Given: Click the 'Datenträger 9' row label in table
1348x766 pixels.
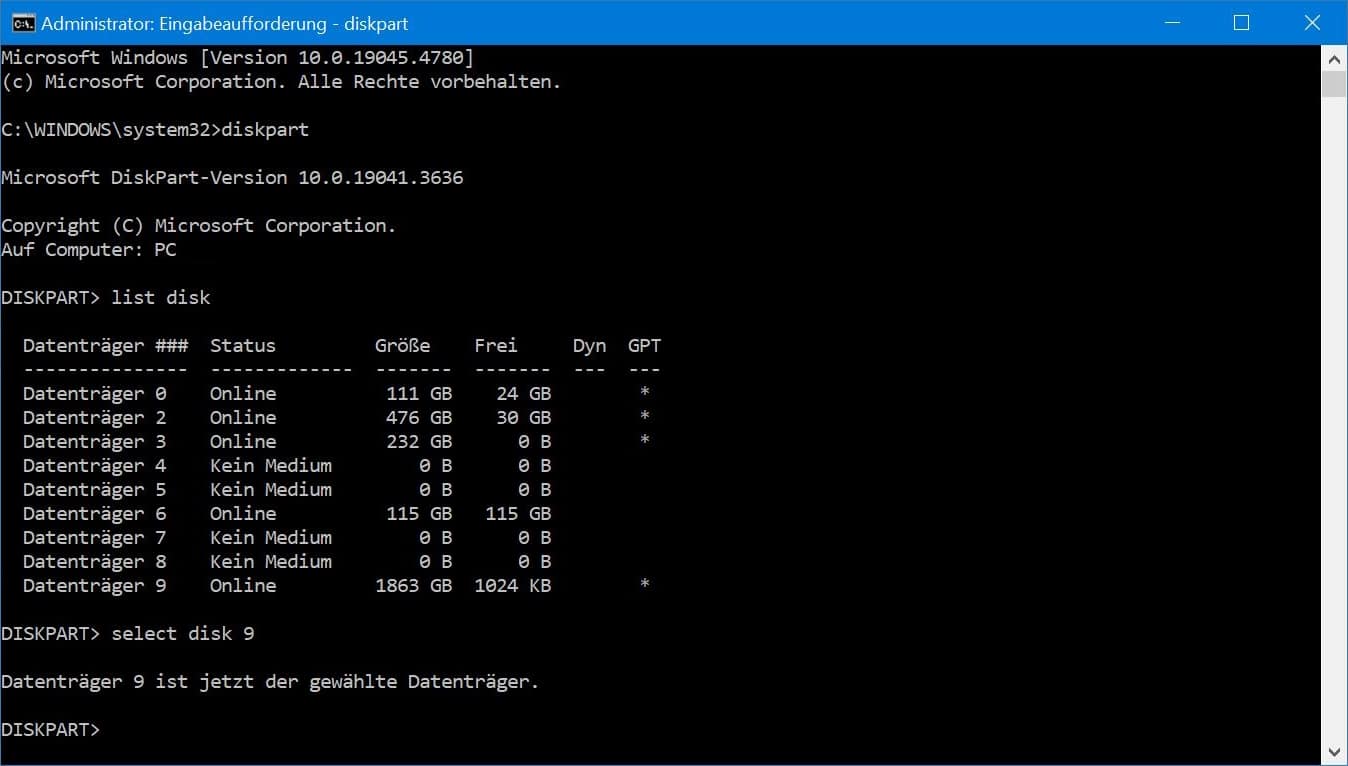Looking at the screenshot, I should pyautogui.click(x=95, y=586).
